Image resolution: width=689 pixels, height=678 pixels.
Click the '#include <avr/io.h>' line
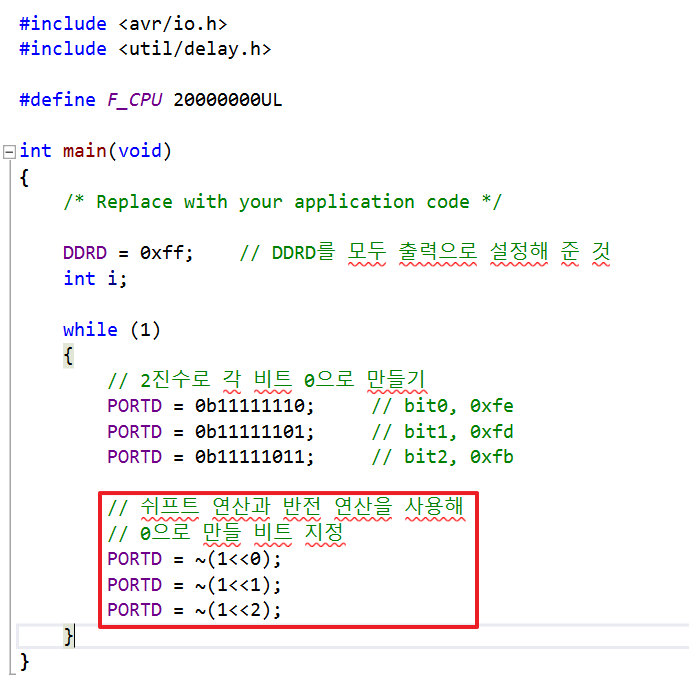point(123,24)
